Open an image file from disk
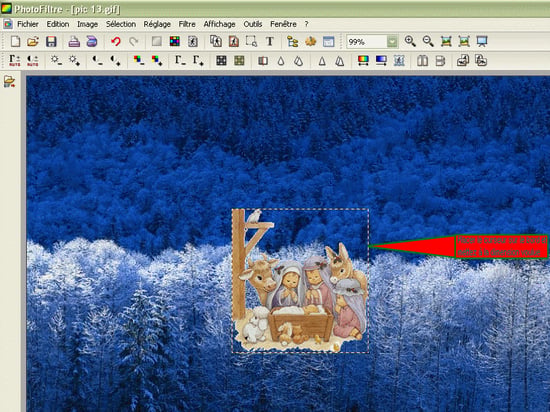This screenshot has width=550, height=412. (33, 42)
